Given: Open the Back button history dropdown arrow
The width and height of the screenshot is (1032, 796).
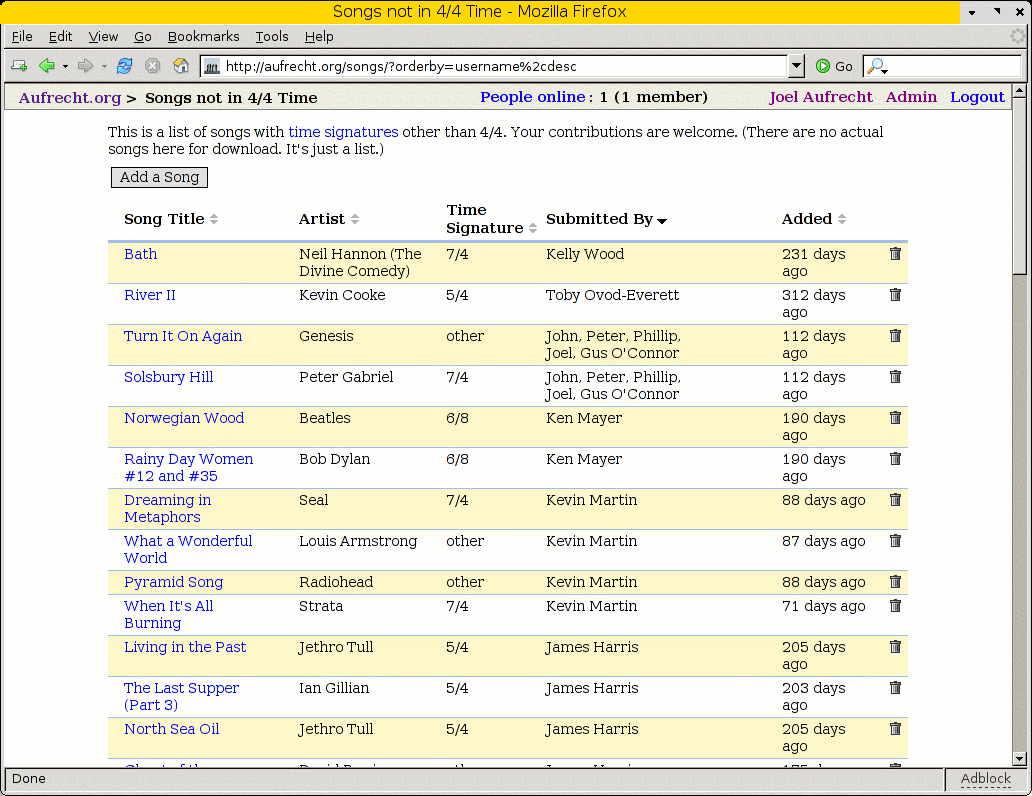Looking at the screenshot, I should (x=65, y=66).
